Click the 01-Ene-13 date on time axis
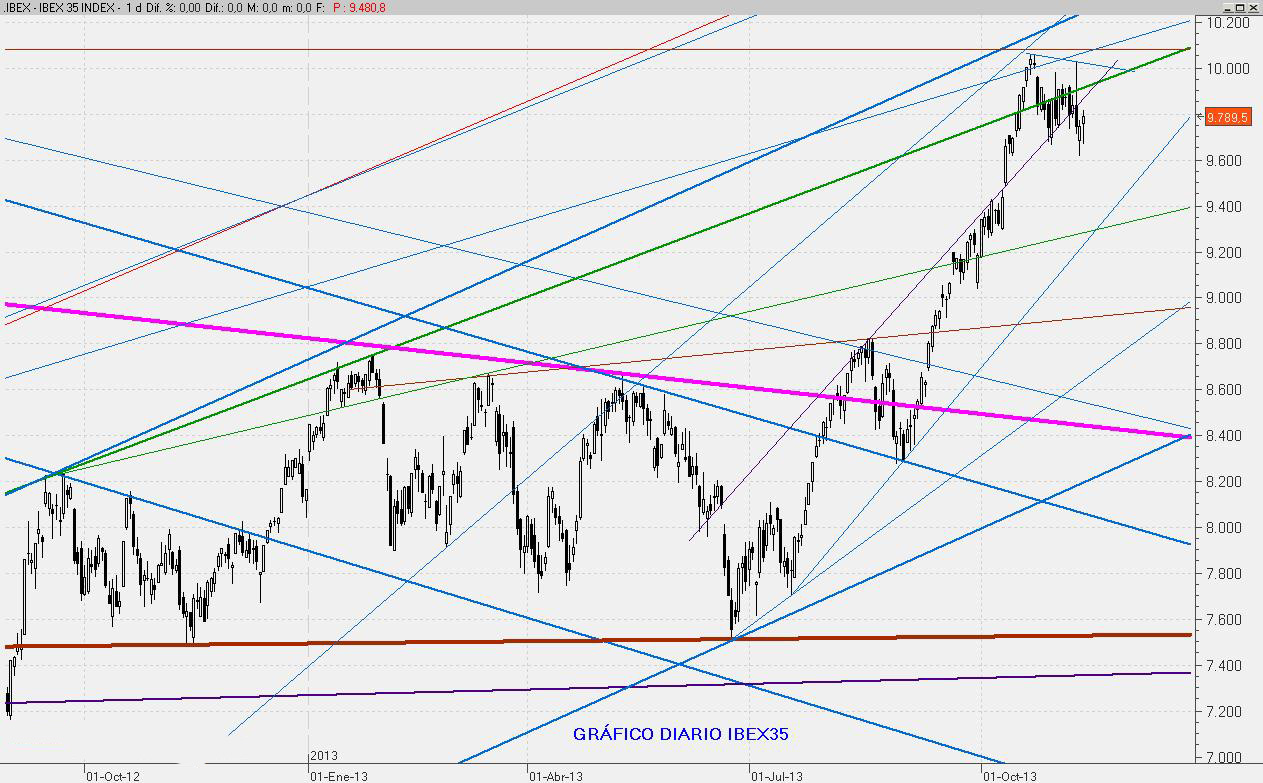 pyautogui.click(x=338, y=775)
